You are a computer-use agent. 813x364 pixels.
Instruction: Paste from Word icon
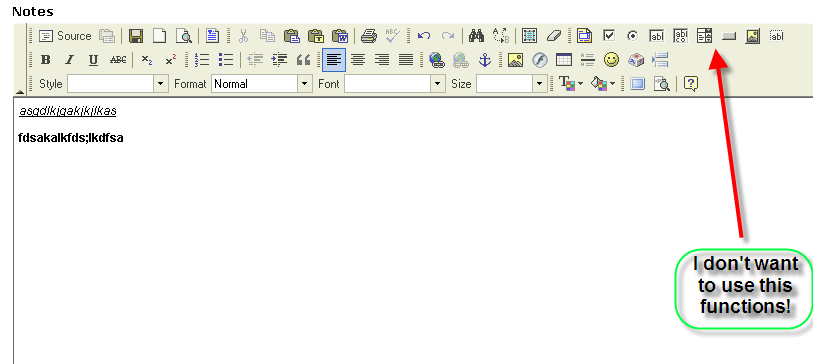pyautogui.click(x=340, y=36)
